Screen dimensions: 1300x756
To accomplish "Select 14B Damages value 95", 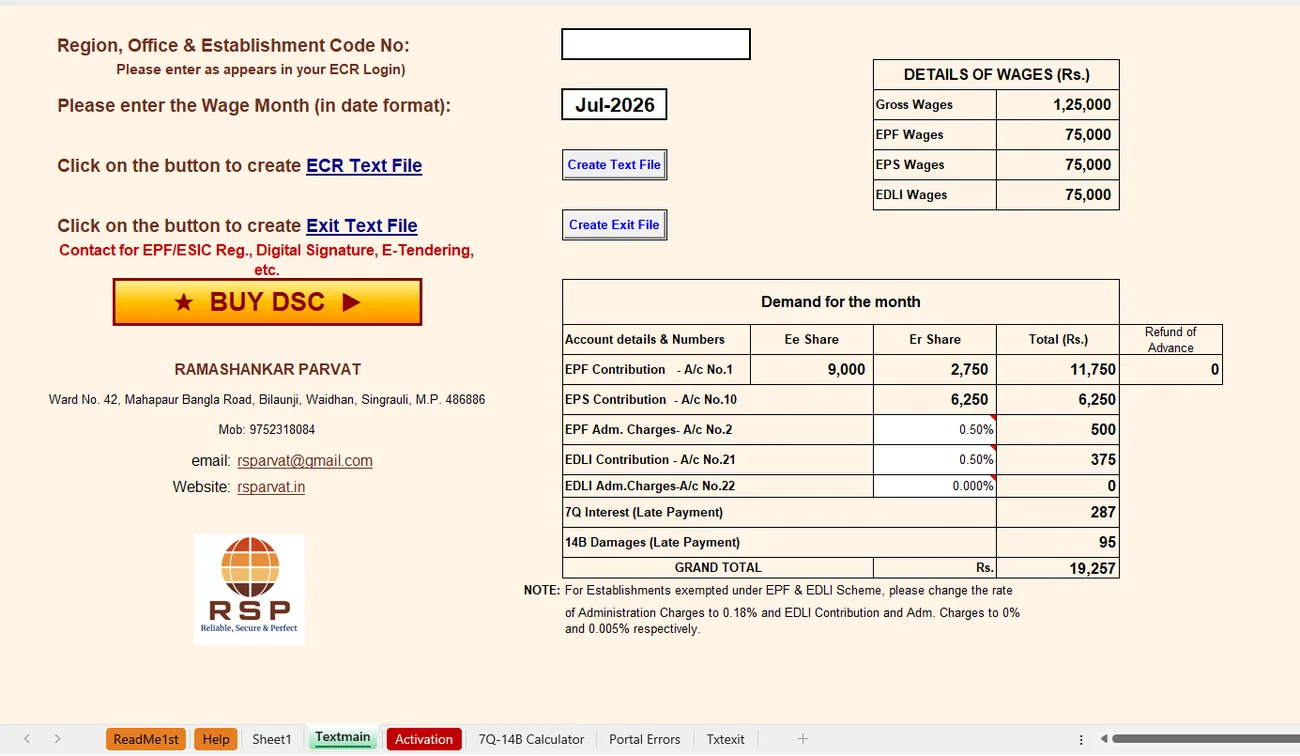I will tap(1058, 542).
